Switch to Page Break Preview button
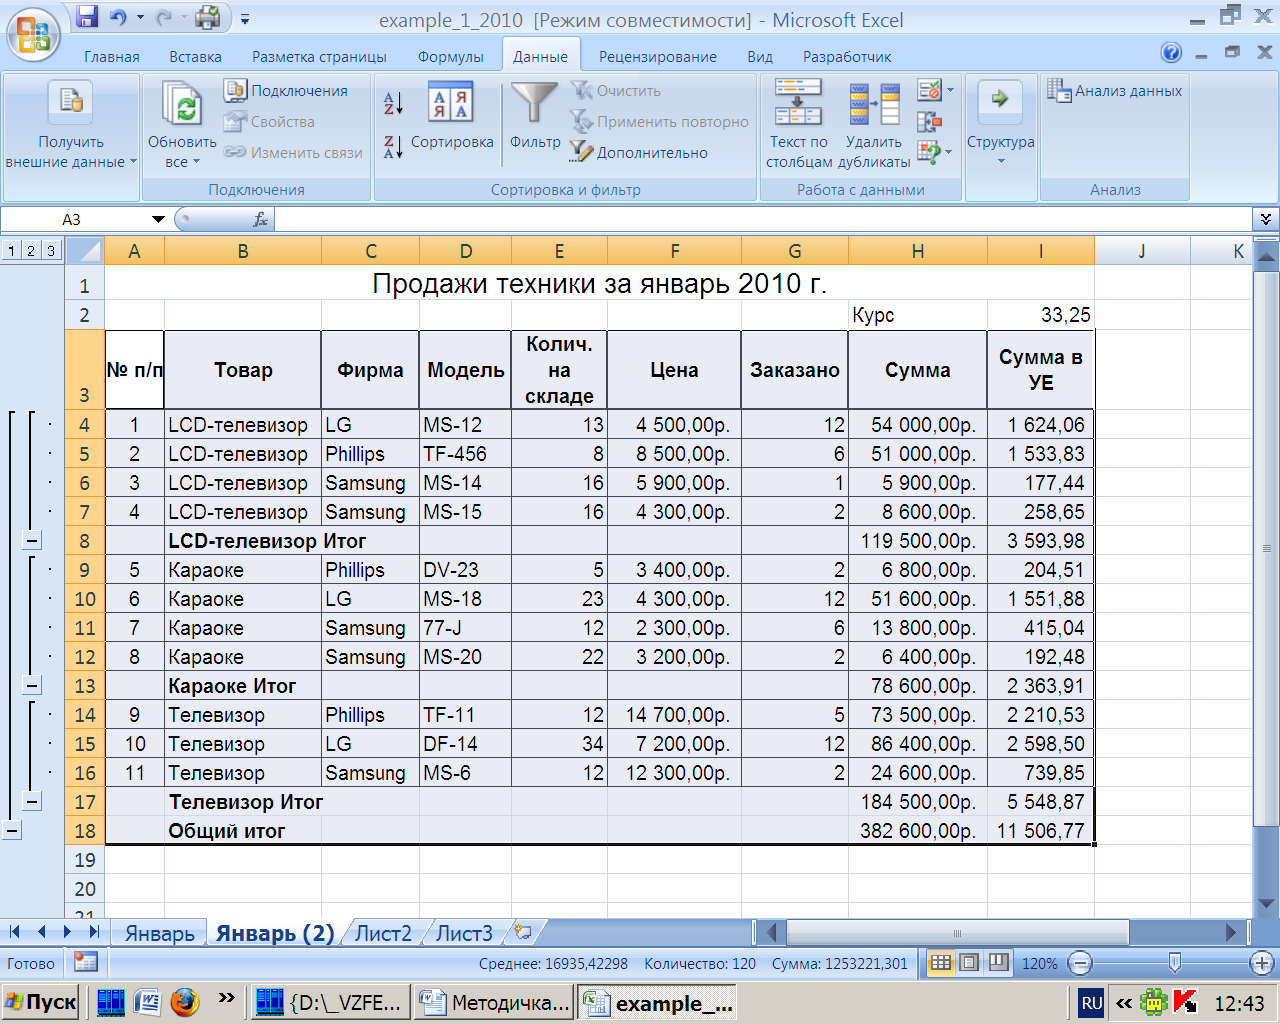Screen dimensions: 1280x1024 (x=998, y=963)
